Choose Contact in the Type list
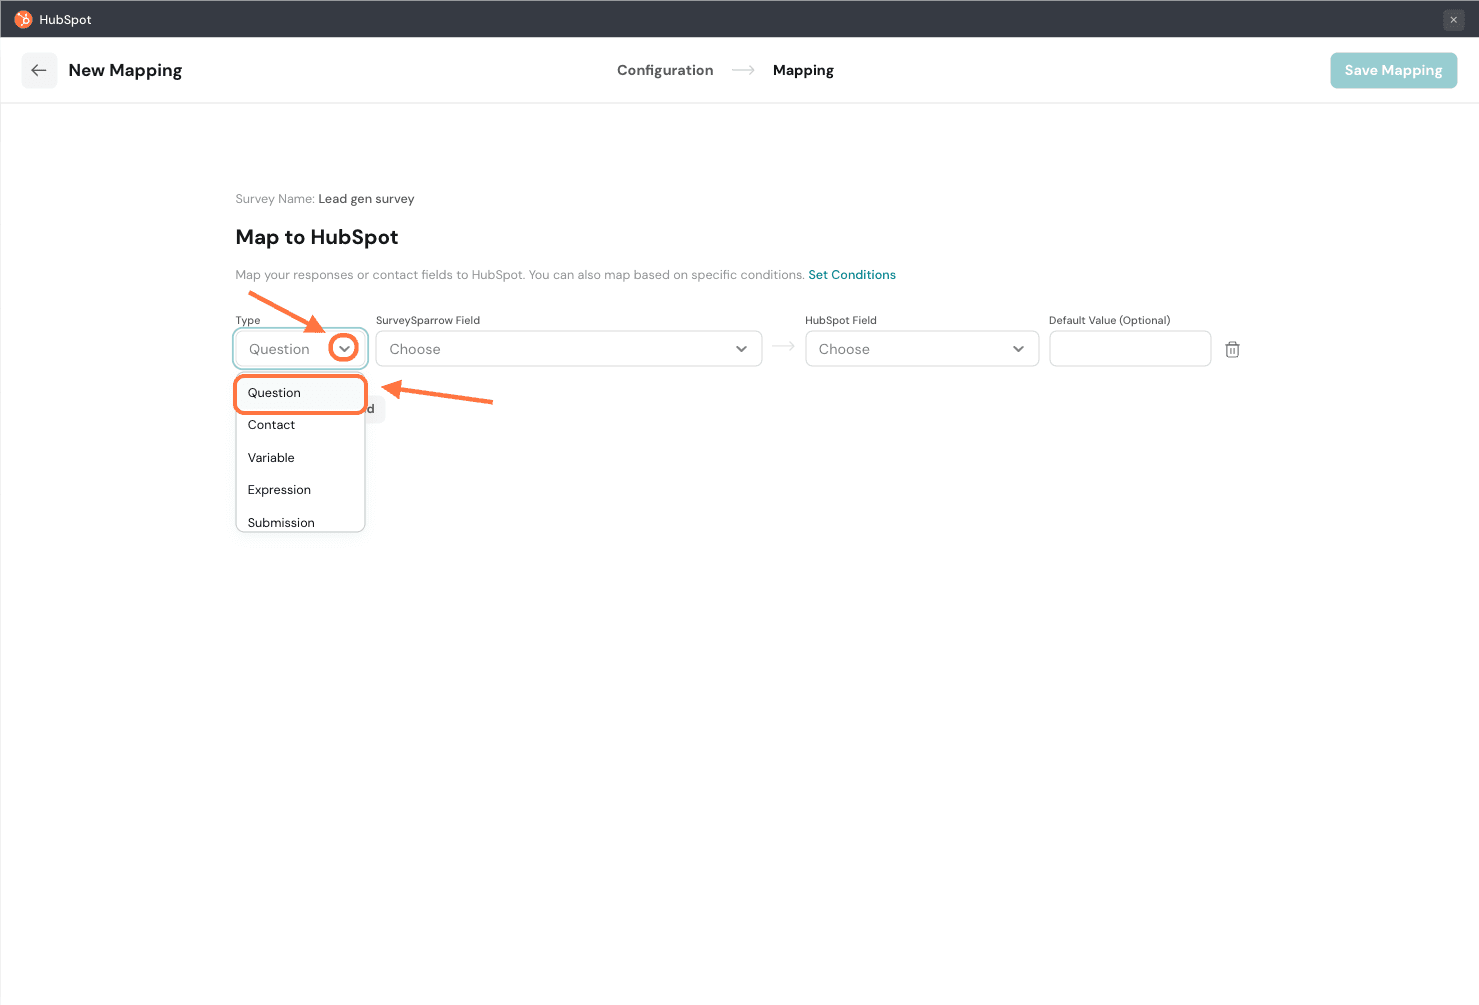Viewport: 1479px width, 1005px height. [x=272, y=425]
